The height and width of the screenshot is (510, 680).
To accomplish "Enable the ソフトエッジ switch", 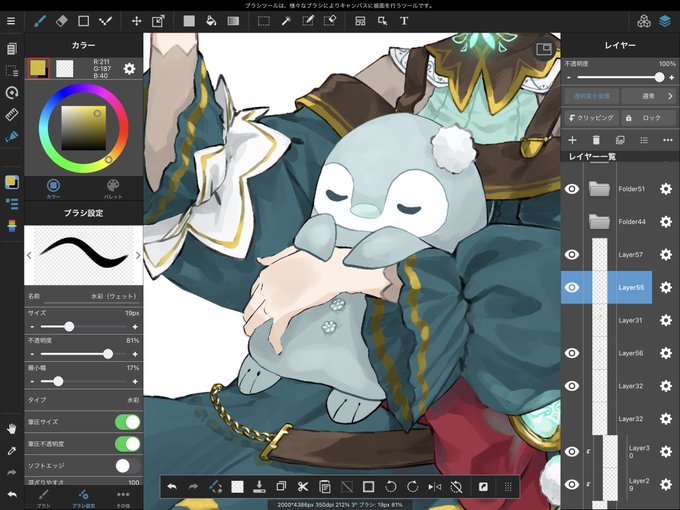I will (x=128, y=466).
